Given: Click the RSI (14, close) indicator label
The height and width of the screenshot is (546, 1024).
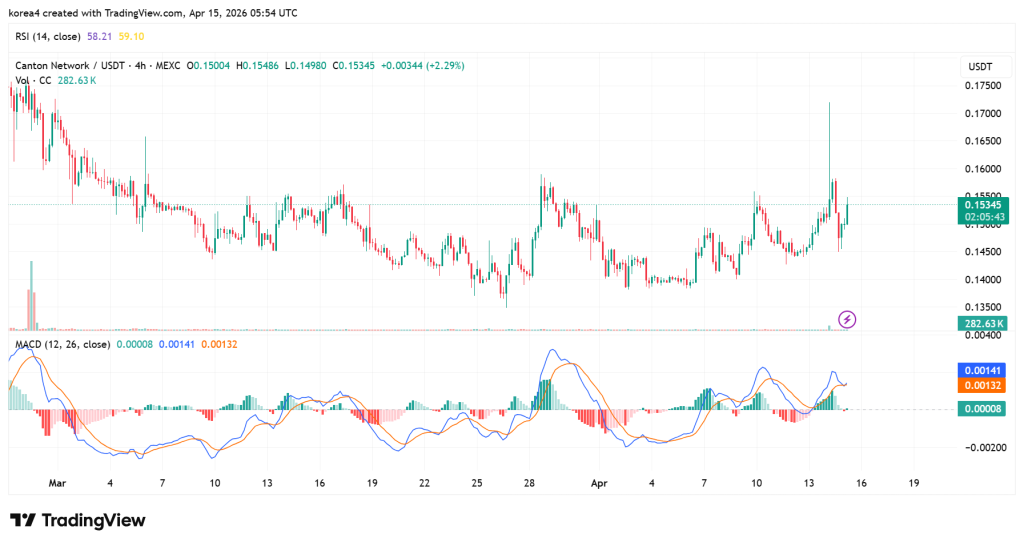Looking at the screenshot, I should click(48, 37).
